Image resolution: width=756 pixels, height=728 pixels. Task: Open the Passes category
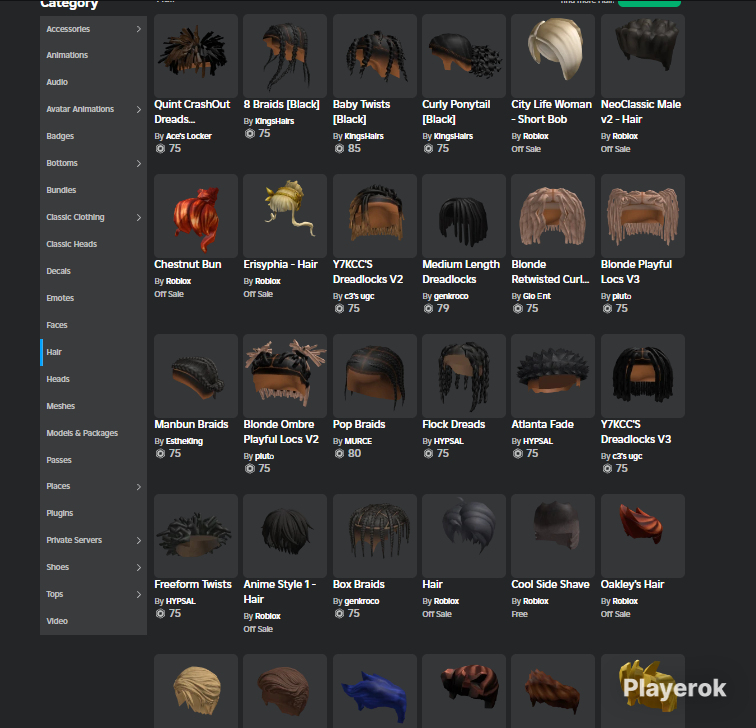pyautogui.click(x=59, y=460)
